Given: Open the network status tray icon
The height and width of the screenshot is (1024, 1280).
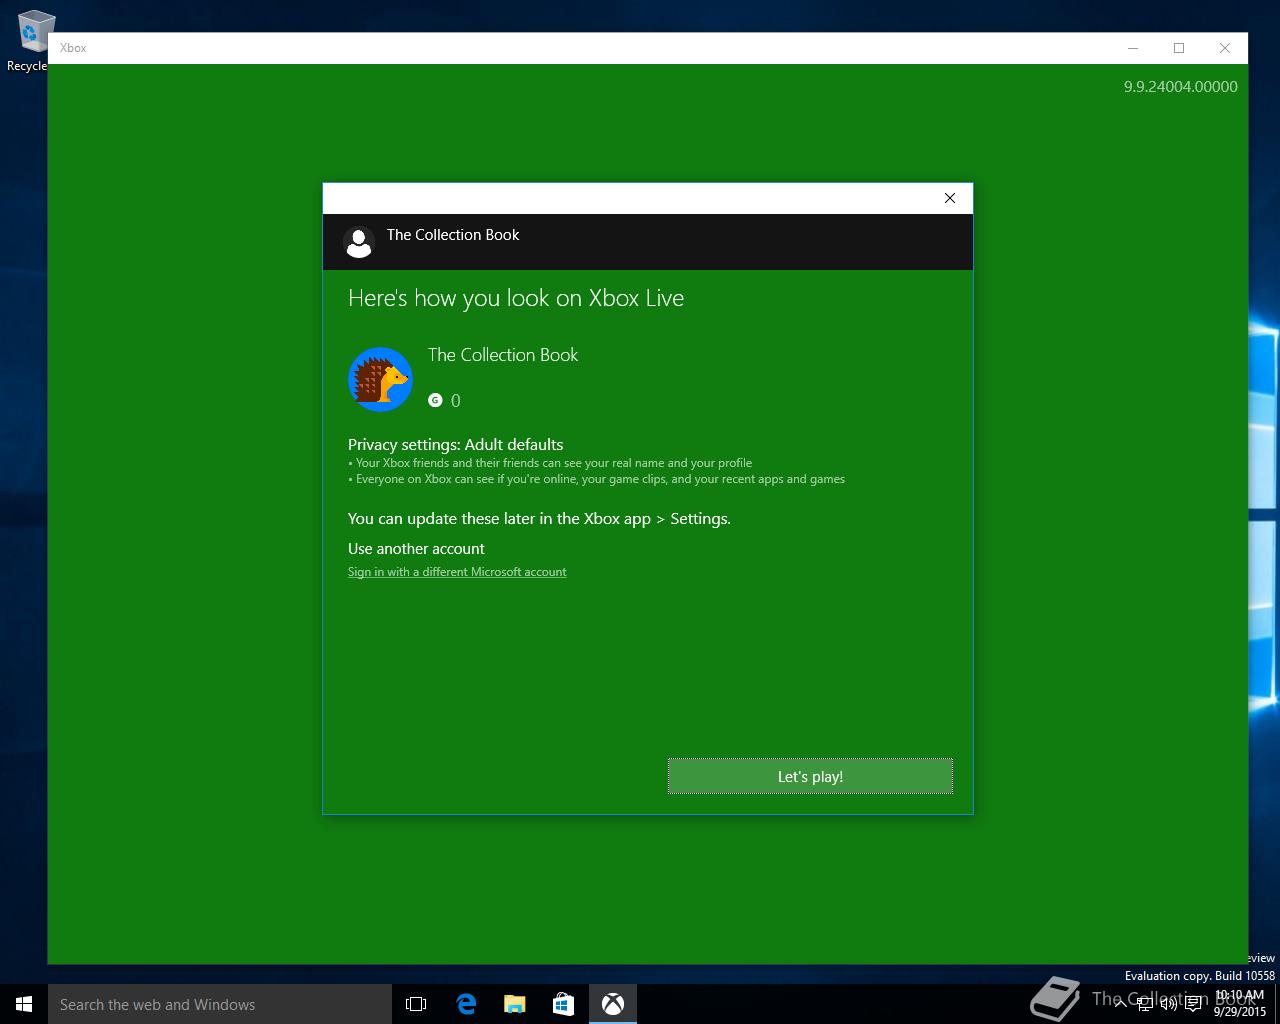Looking at the screenshot, I should [x=1146, y=1004].
